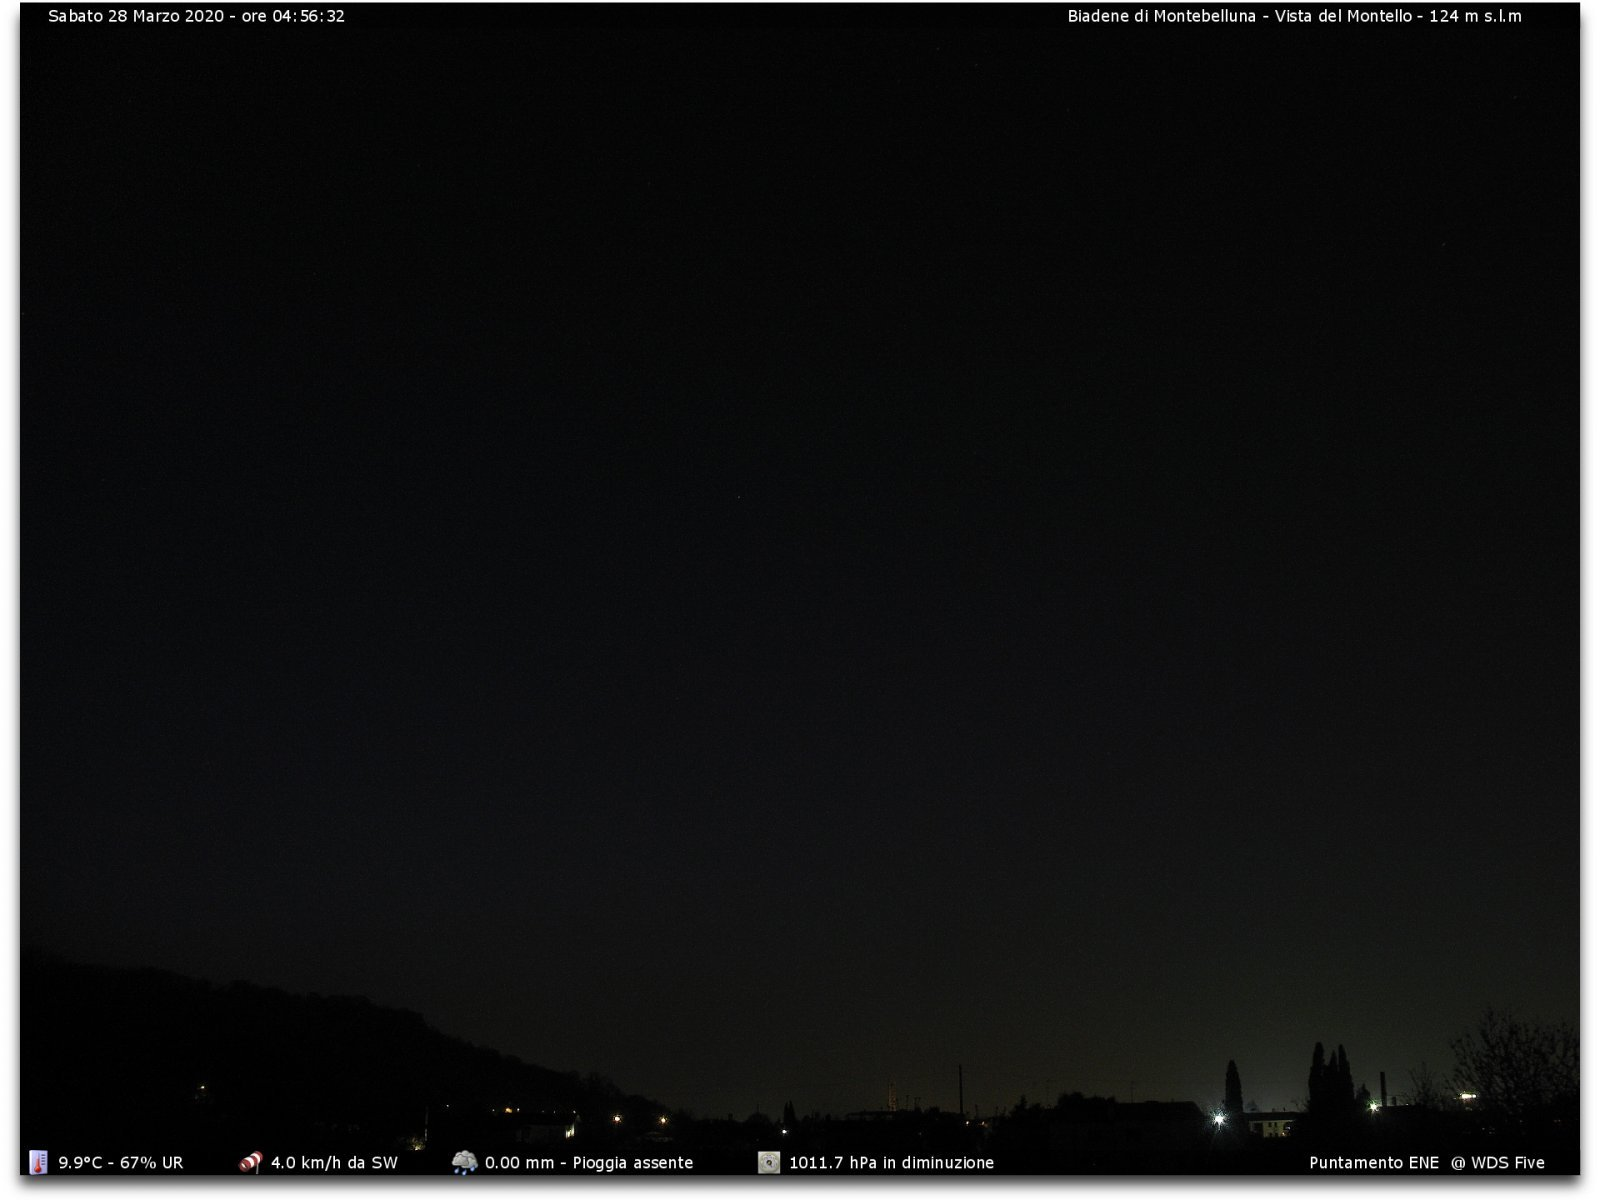Viewport: 1600px width, 1200px height.
Task: Click the temperature reading '9.9°C - 67% UR'
Action: 121,1162
